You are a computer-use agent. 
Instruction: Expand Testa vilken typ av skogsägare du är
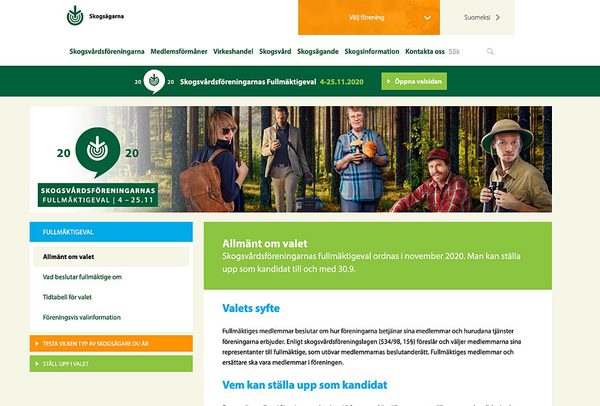(x=111, y=344)
